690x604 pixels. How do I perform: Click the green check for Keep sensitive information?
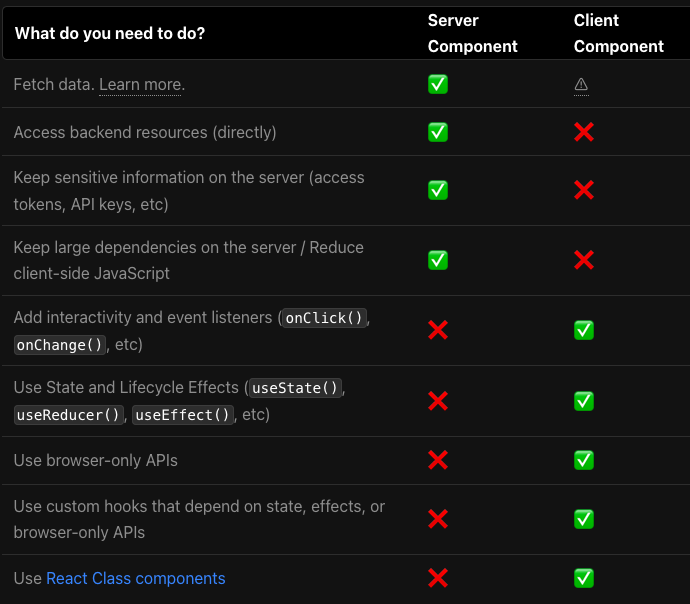click(x=438, y=190)
